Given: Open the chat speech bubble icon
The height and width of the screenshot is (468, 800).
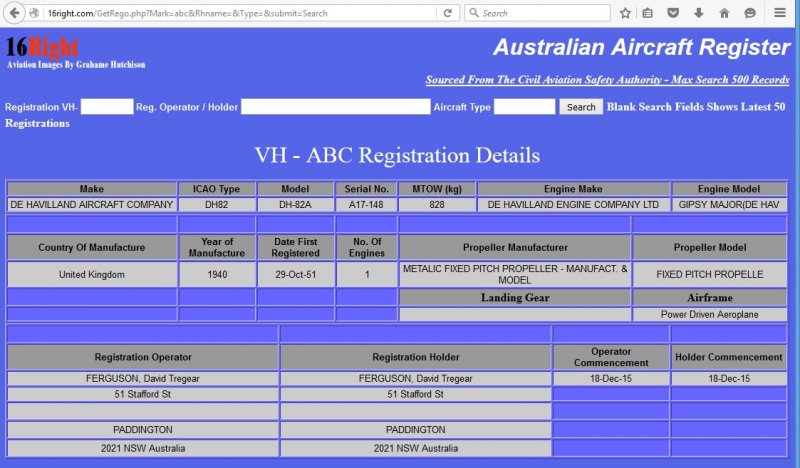Looking at the screenshot, I should [x=750, y=13].
